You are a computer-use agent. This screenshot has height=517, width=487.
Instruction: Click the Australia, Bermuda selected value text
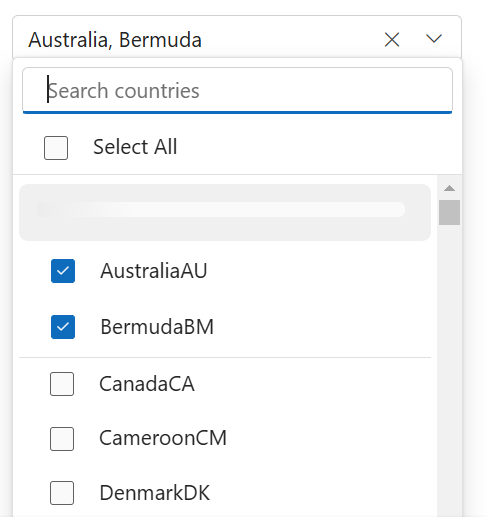[x=115, y=40]
